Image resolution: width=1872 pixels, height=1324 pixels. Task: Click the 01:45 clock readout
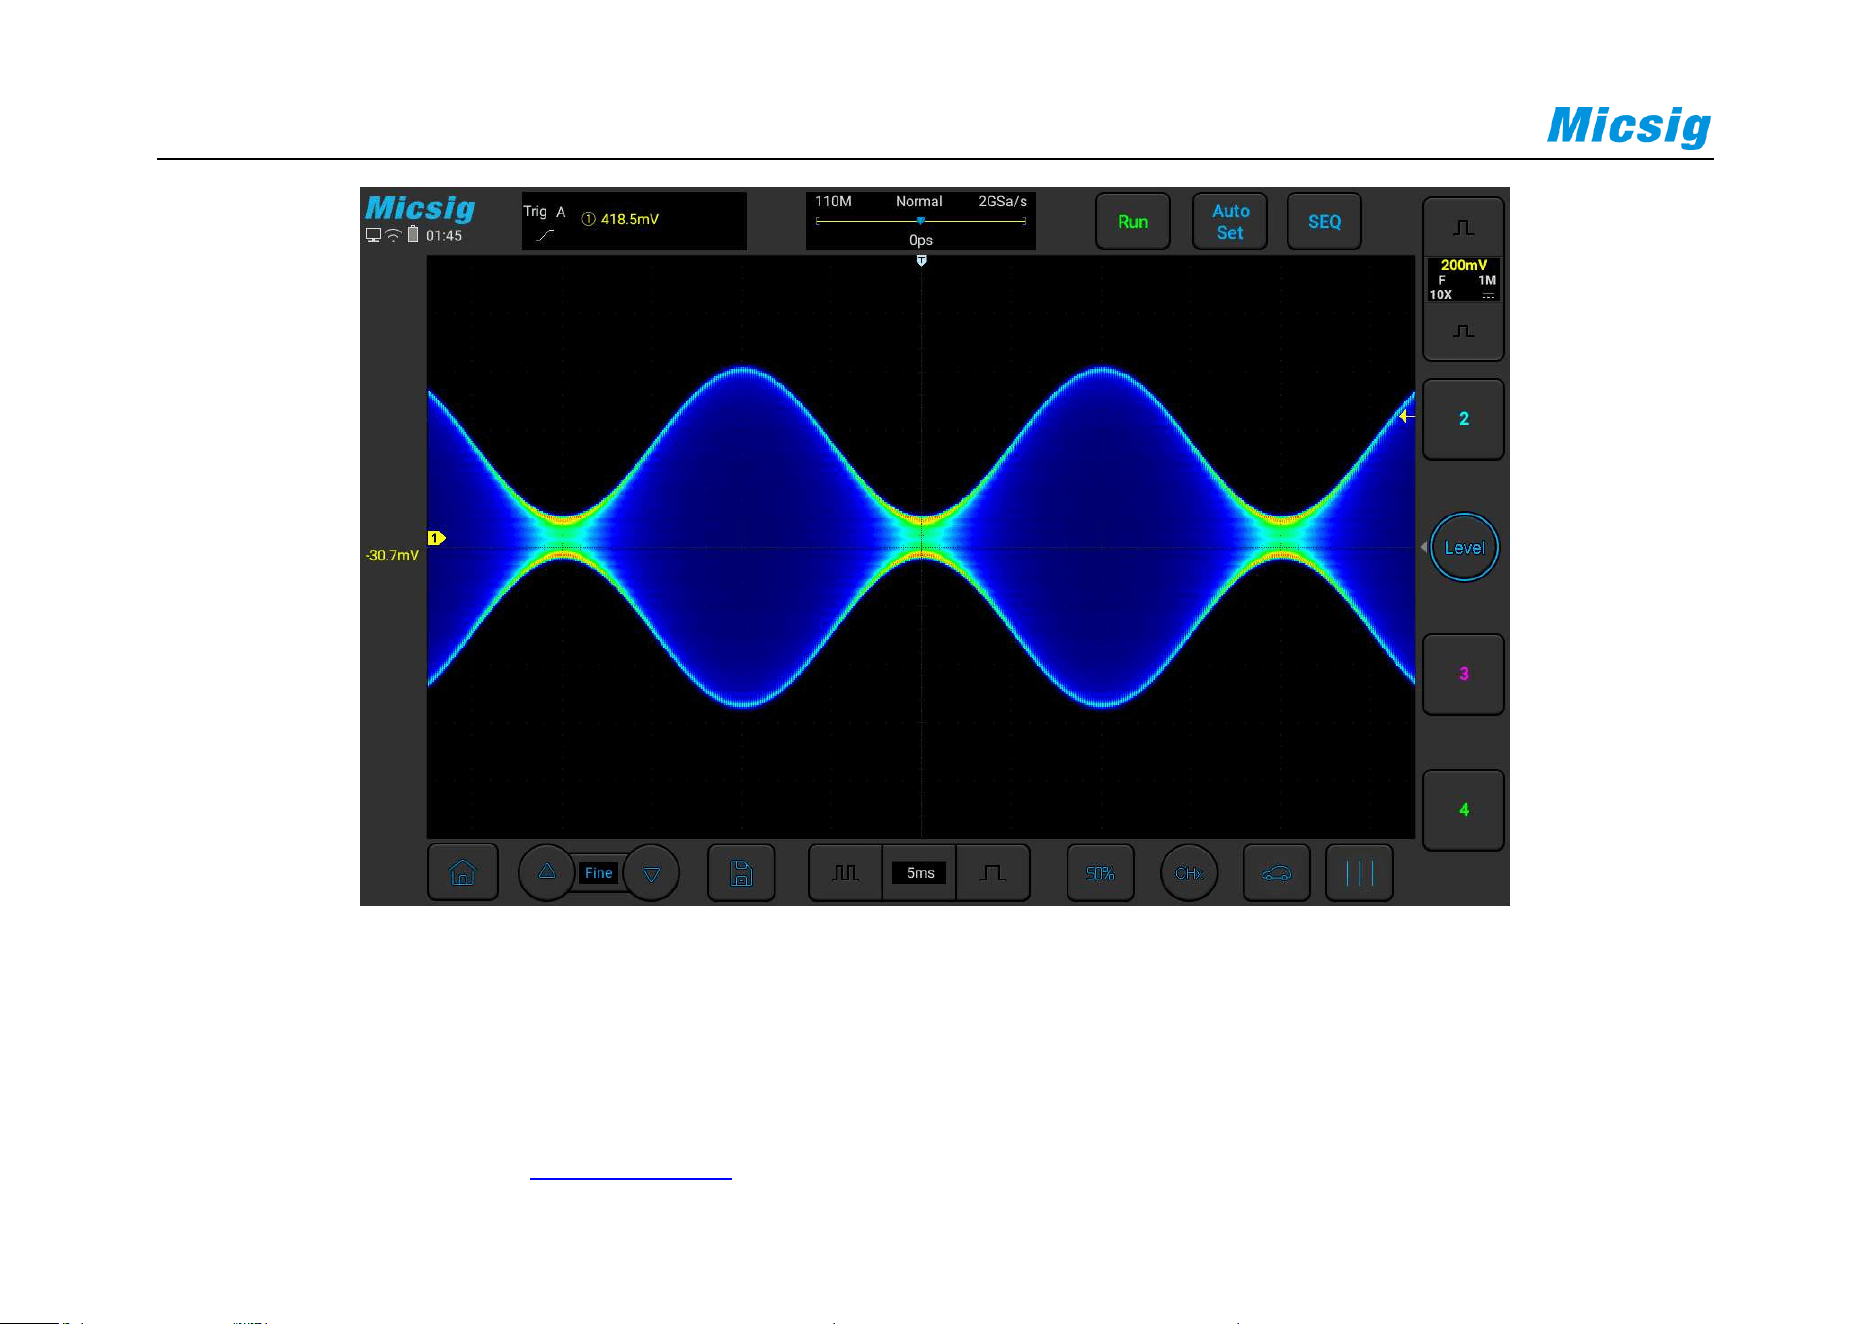[444, 236]
